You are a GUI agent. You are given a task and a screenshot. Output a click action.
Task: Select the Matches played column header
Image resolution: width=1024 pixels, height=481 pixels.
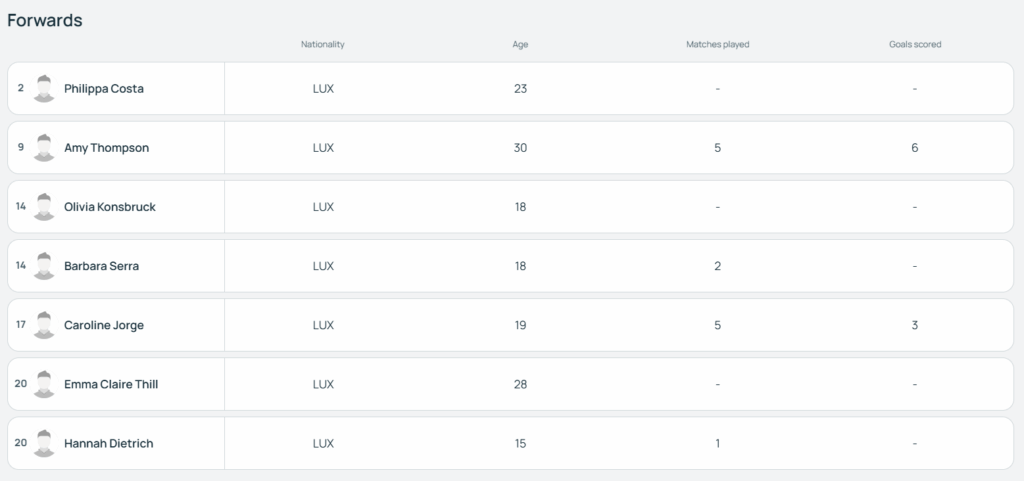coord(718,44)
